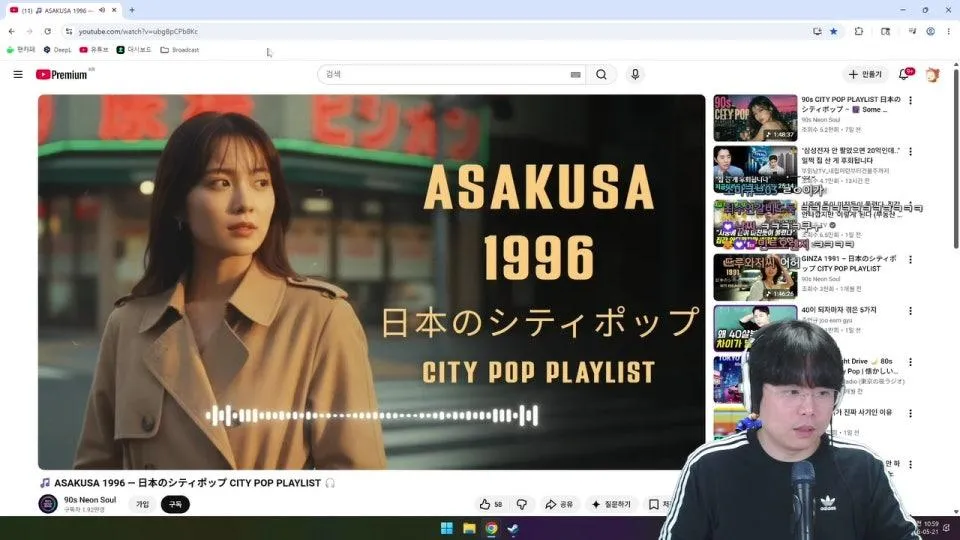Open the on-screen keyboard in search box
This screenshot has height=540, width=960.
click(576, 75)
